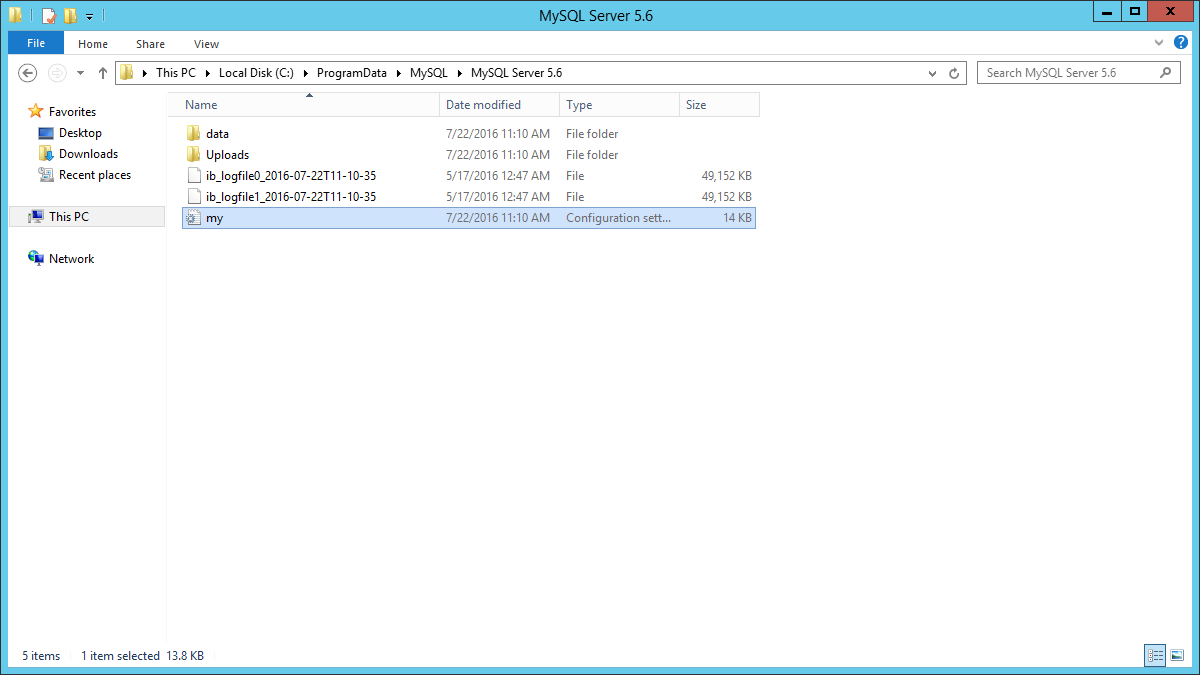Switch to the Home ribbon tab
Screen dimensions: 1200x675
93,44
